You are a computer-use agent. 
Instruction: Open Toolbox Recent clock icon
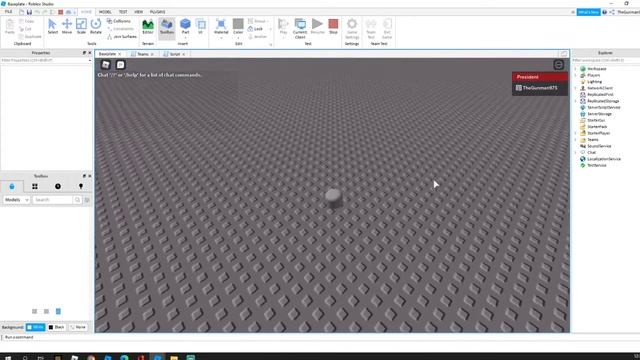58,187
